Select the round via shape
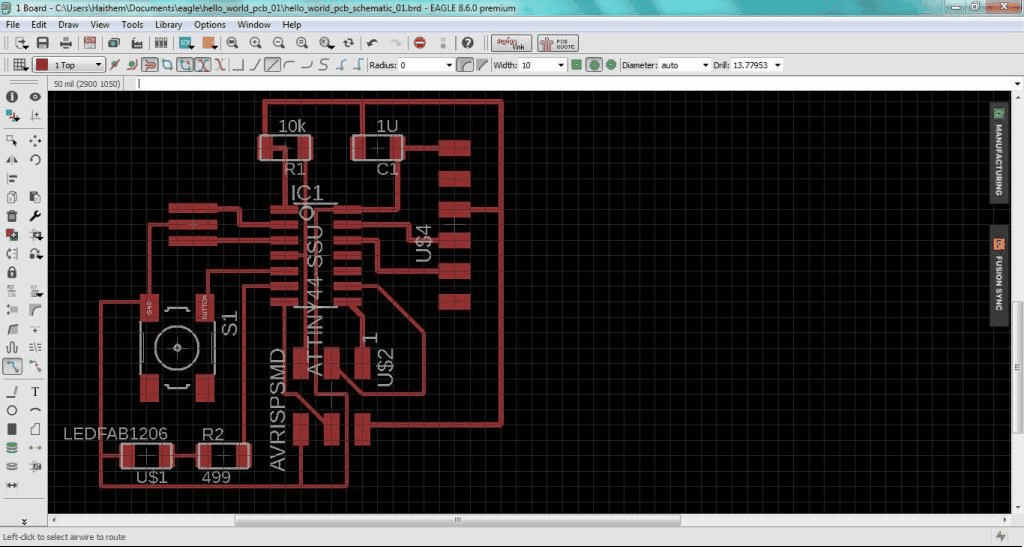The height and width of the screenshot is (547, 1024). pyautogui.click(x=594, y=65)
